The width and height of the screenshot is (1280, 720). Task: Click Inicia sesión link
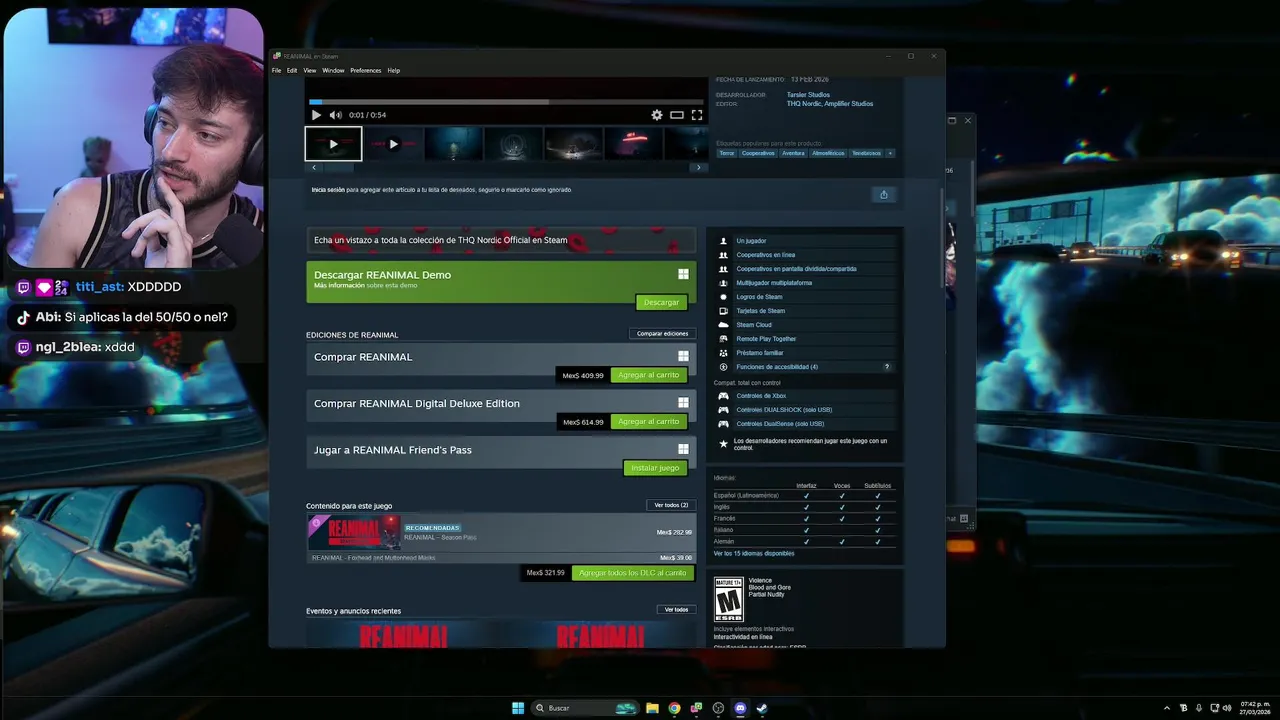point(327,189)
